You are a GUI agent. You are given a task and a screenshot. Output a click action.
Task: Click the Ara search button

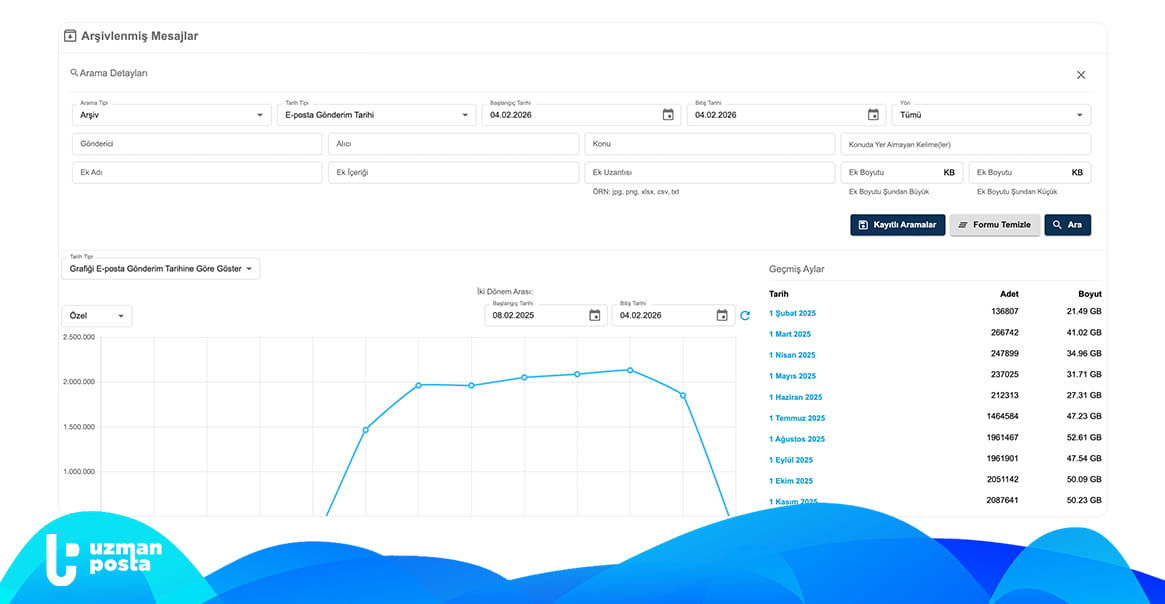1067,225
